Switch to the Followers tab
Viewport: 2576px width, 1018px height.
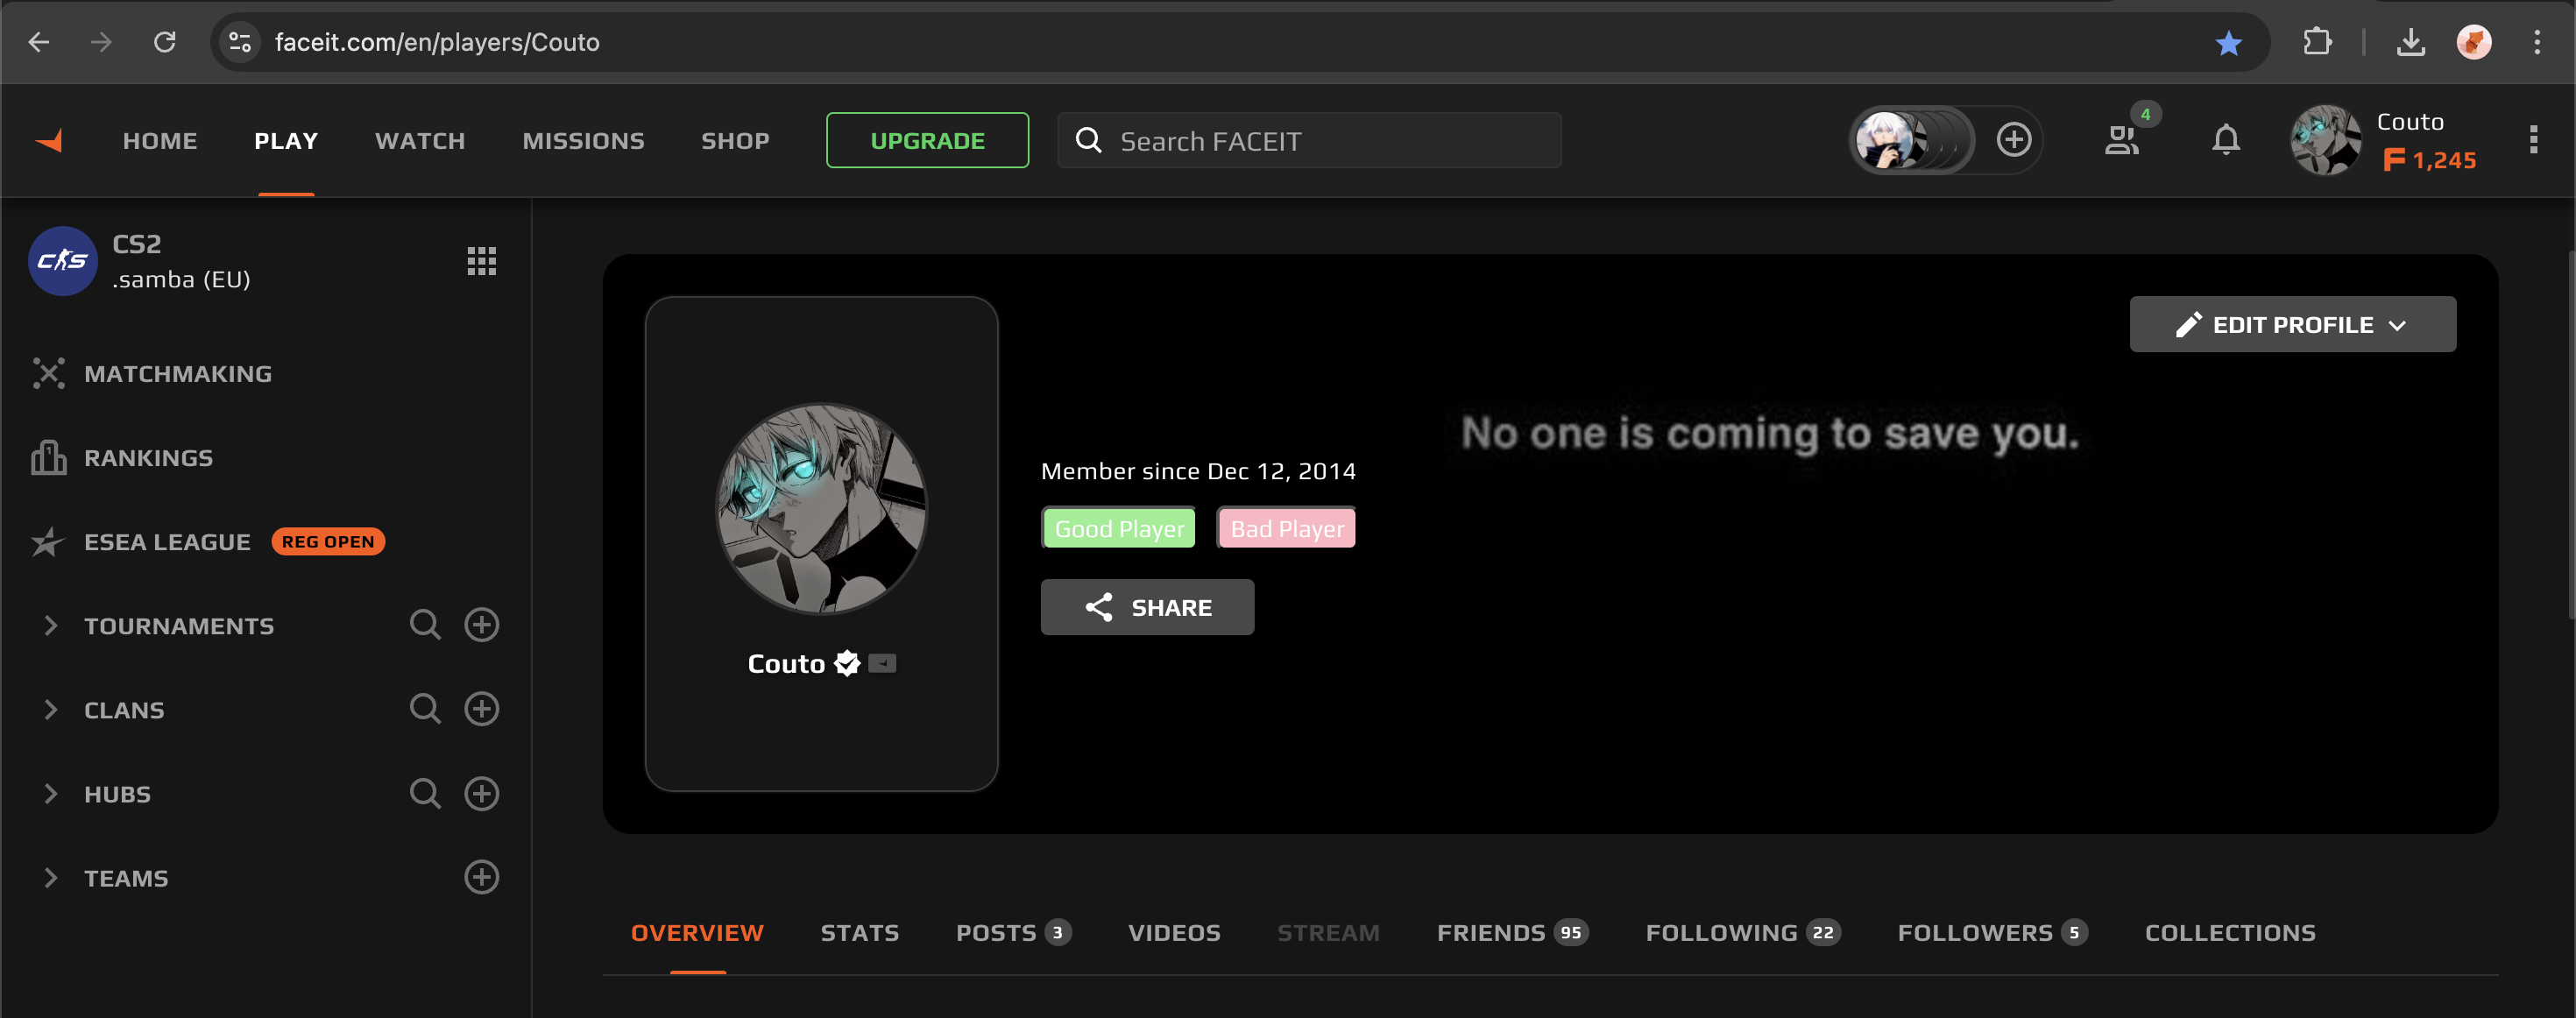click(x=1992, y=932)
